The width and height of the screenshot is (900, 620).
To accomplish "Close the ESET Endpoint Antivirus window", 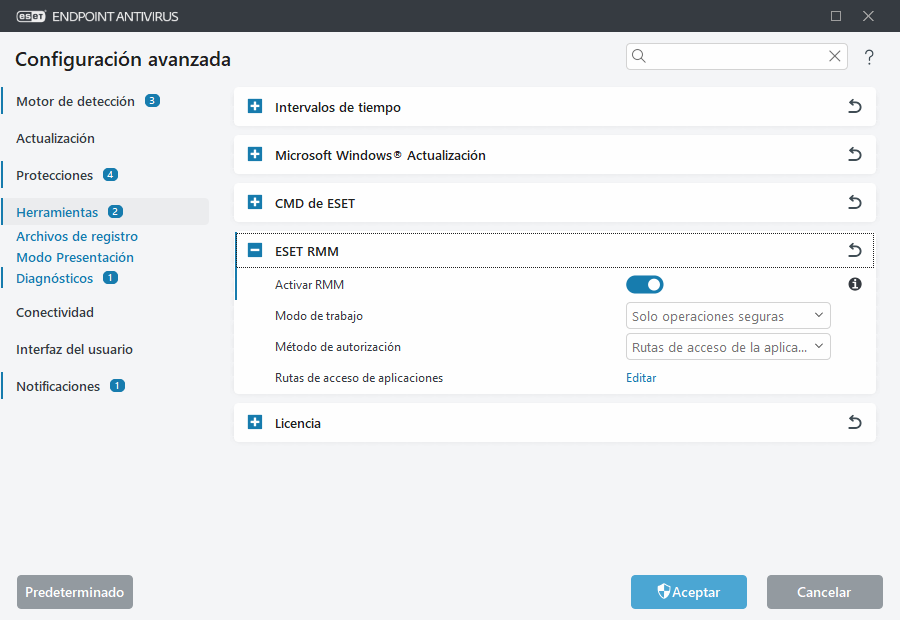I will 868,16.
